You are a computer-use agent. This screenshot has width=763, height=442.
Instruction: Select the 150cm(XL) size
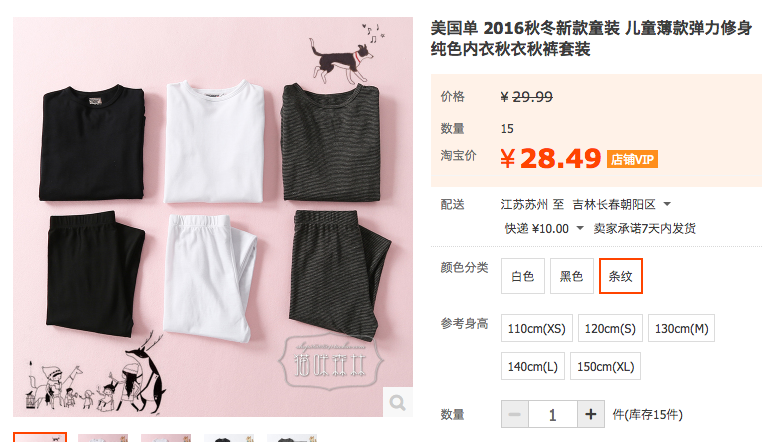605,366
